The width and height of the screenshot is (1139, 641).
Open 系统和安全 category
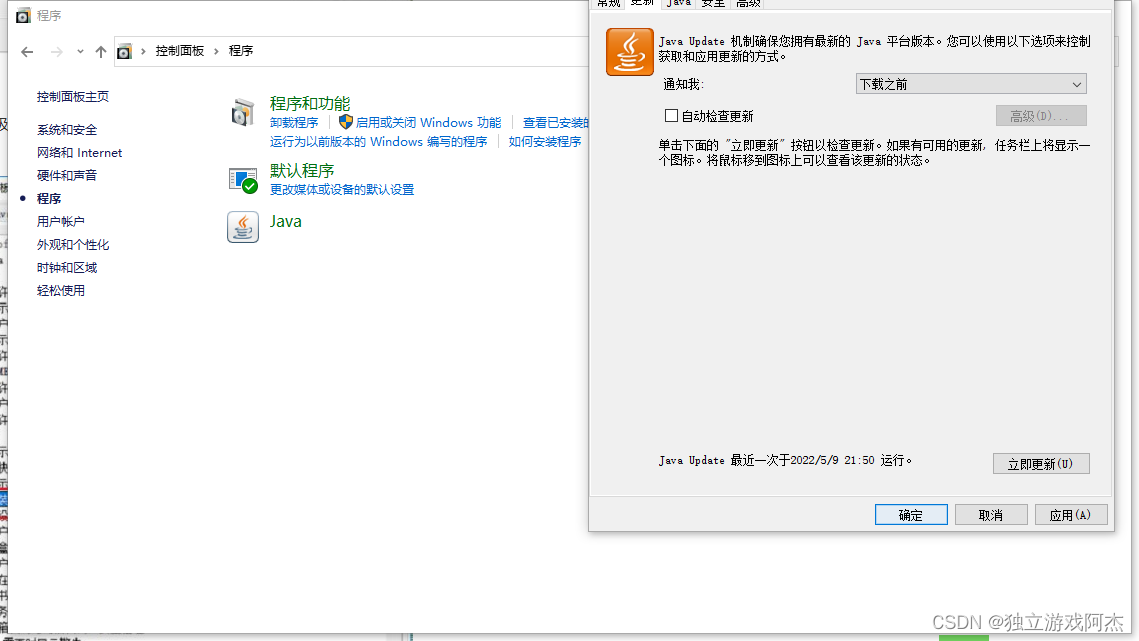click(x=67, y=130)
